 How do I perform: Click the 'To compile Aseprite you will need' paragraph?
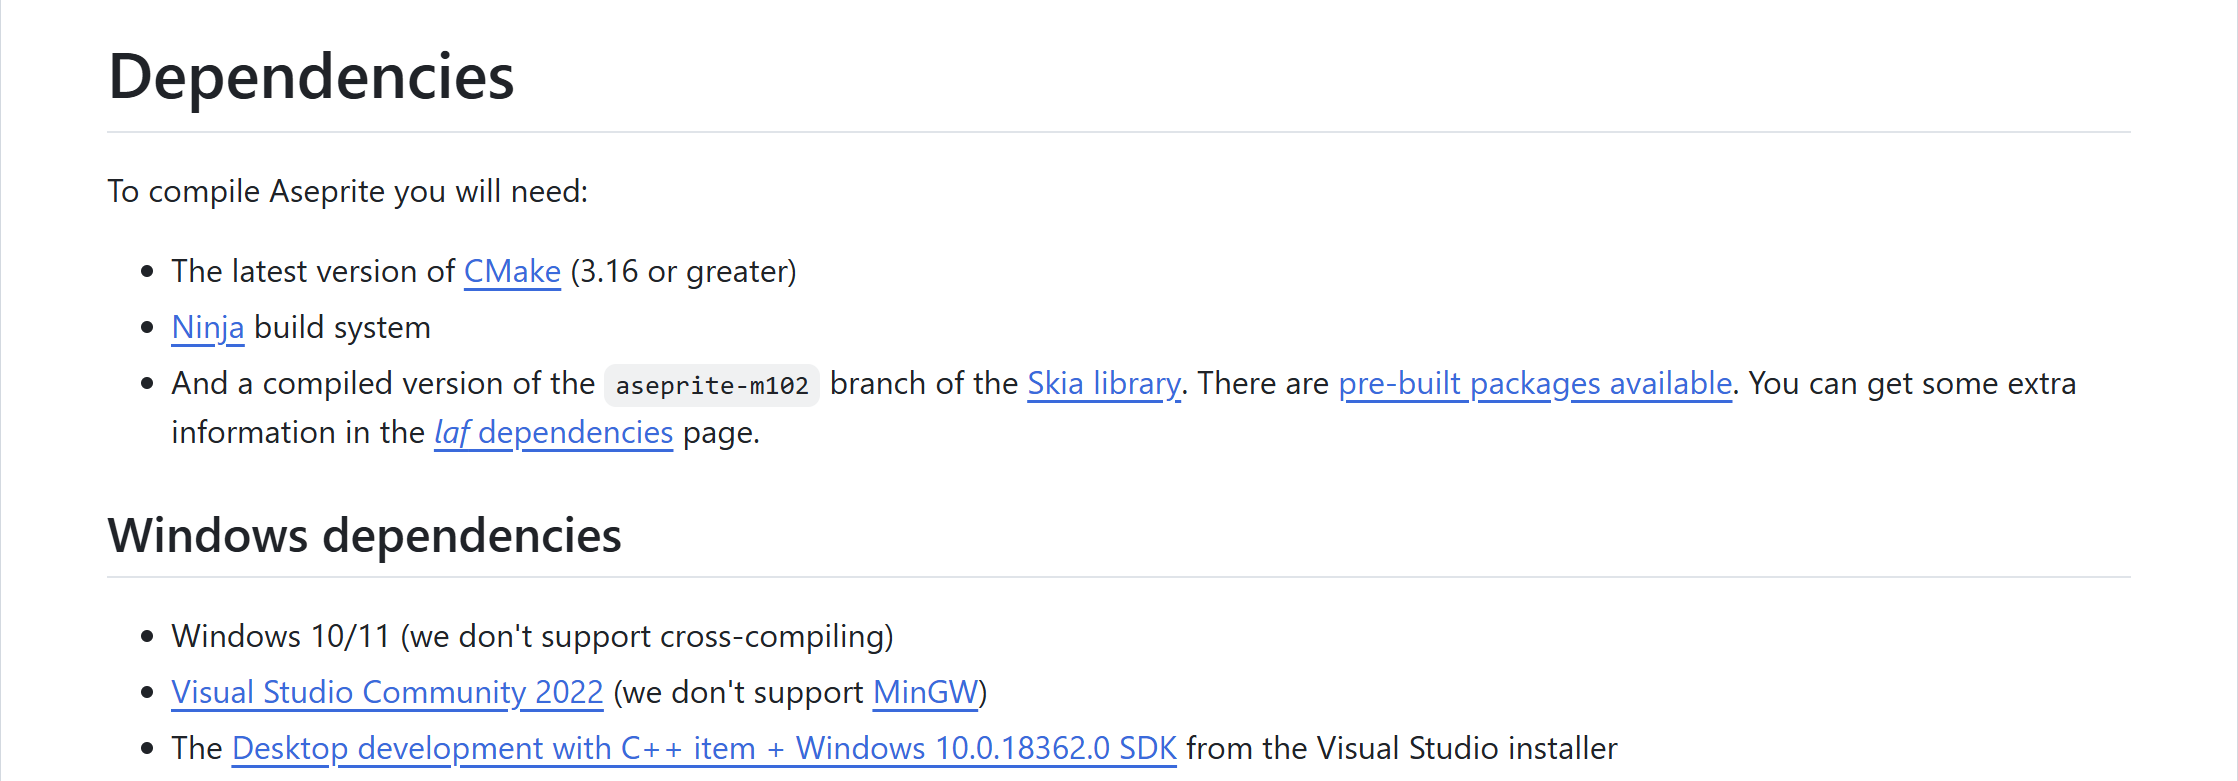point(347,192)
